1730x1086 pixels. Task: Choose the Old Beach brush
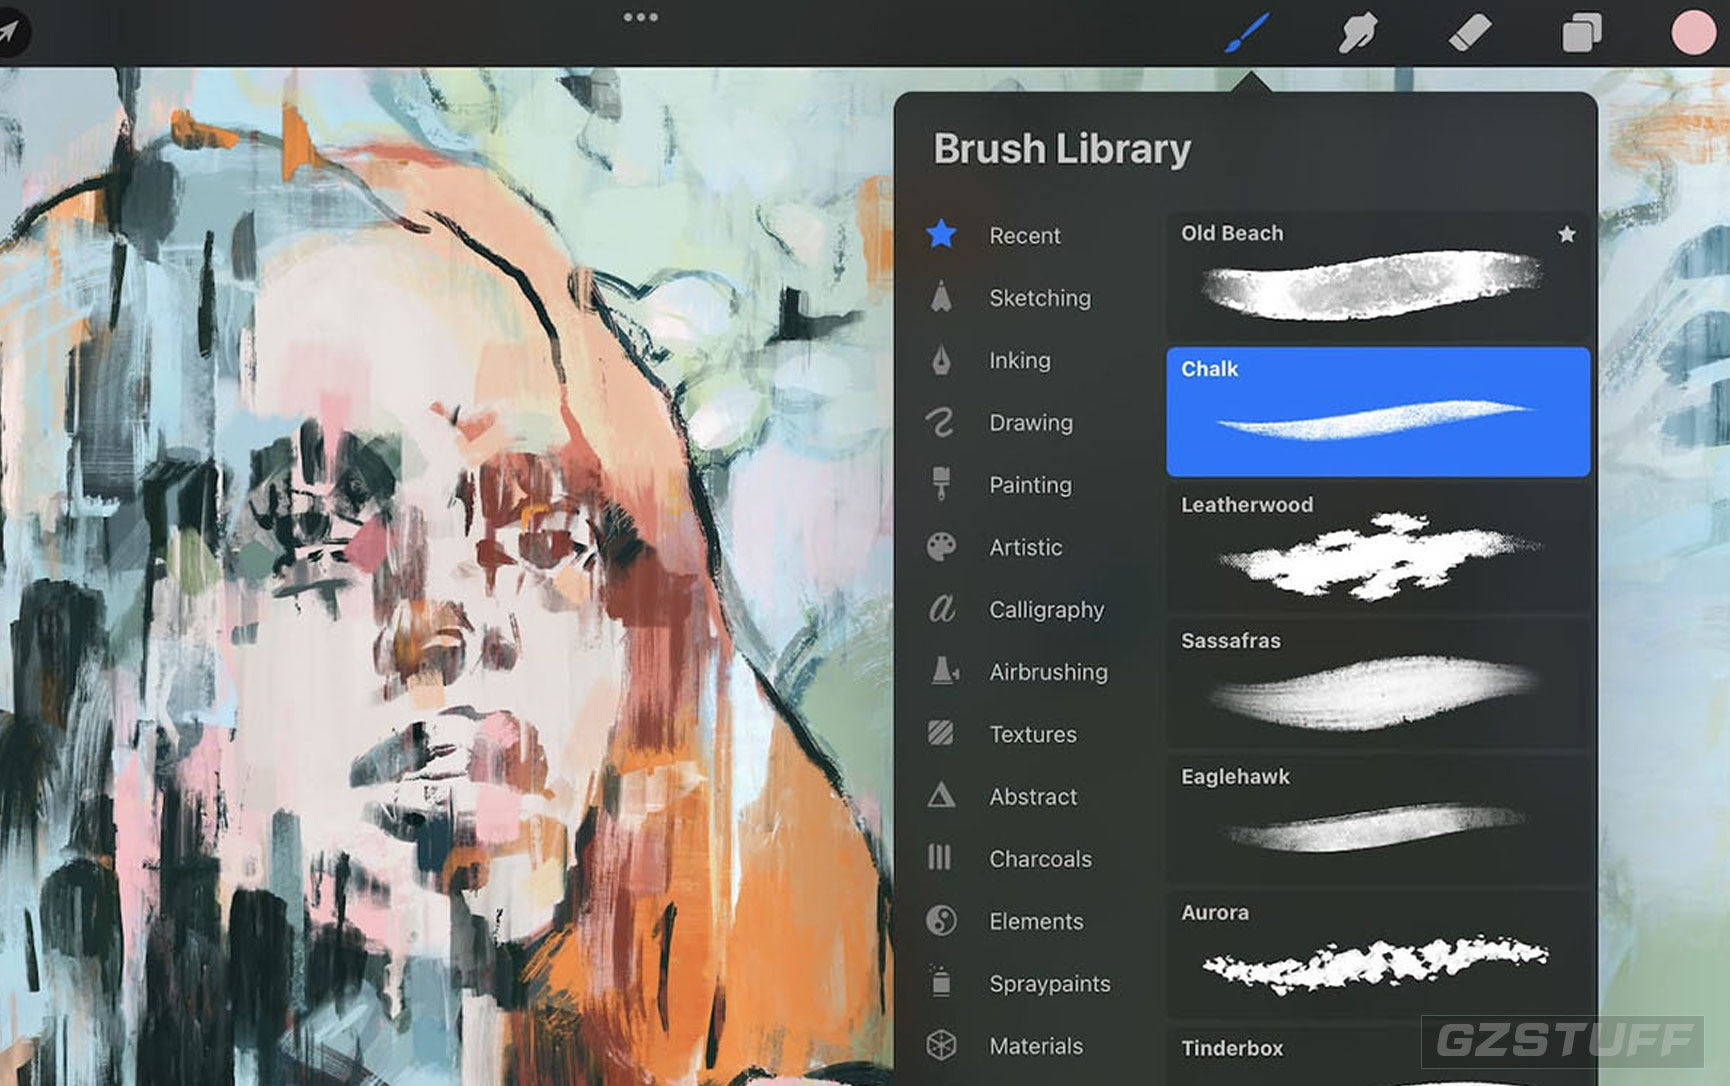click(1378, 274)
